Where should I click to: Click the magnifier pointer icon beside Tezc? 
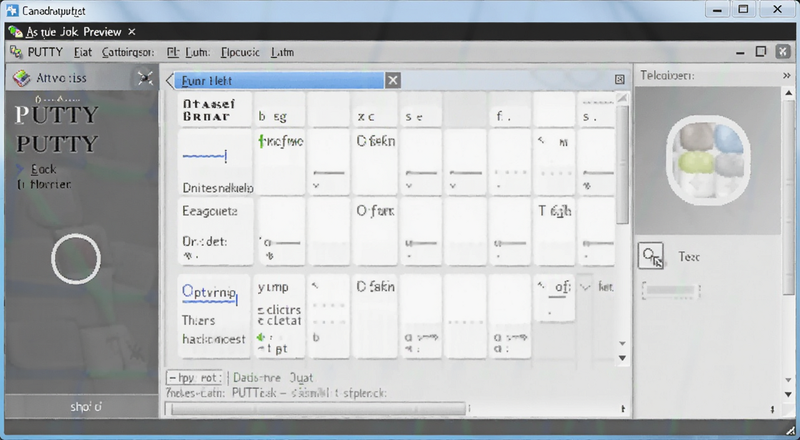pyautogui.click(x=651, y=256)
